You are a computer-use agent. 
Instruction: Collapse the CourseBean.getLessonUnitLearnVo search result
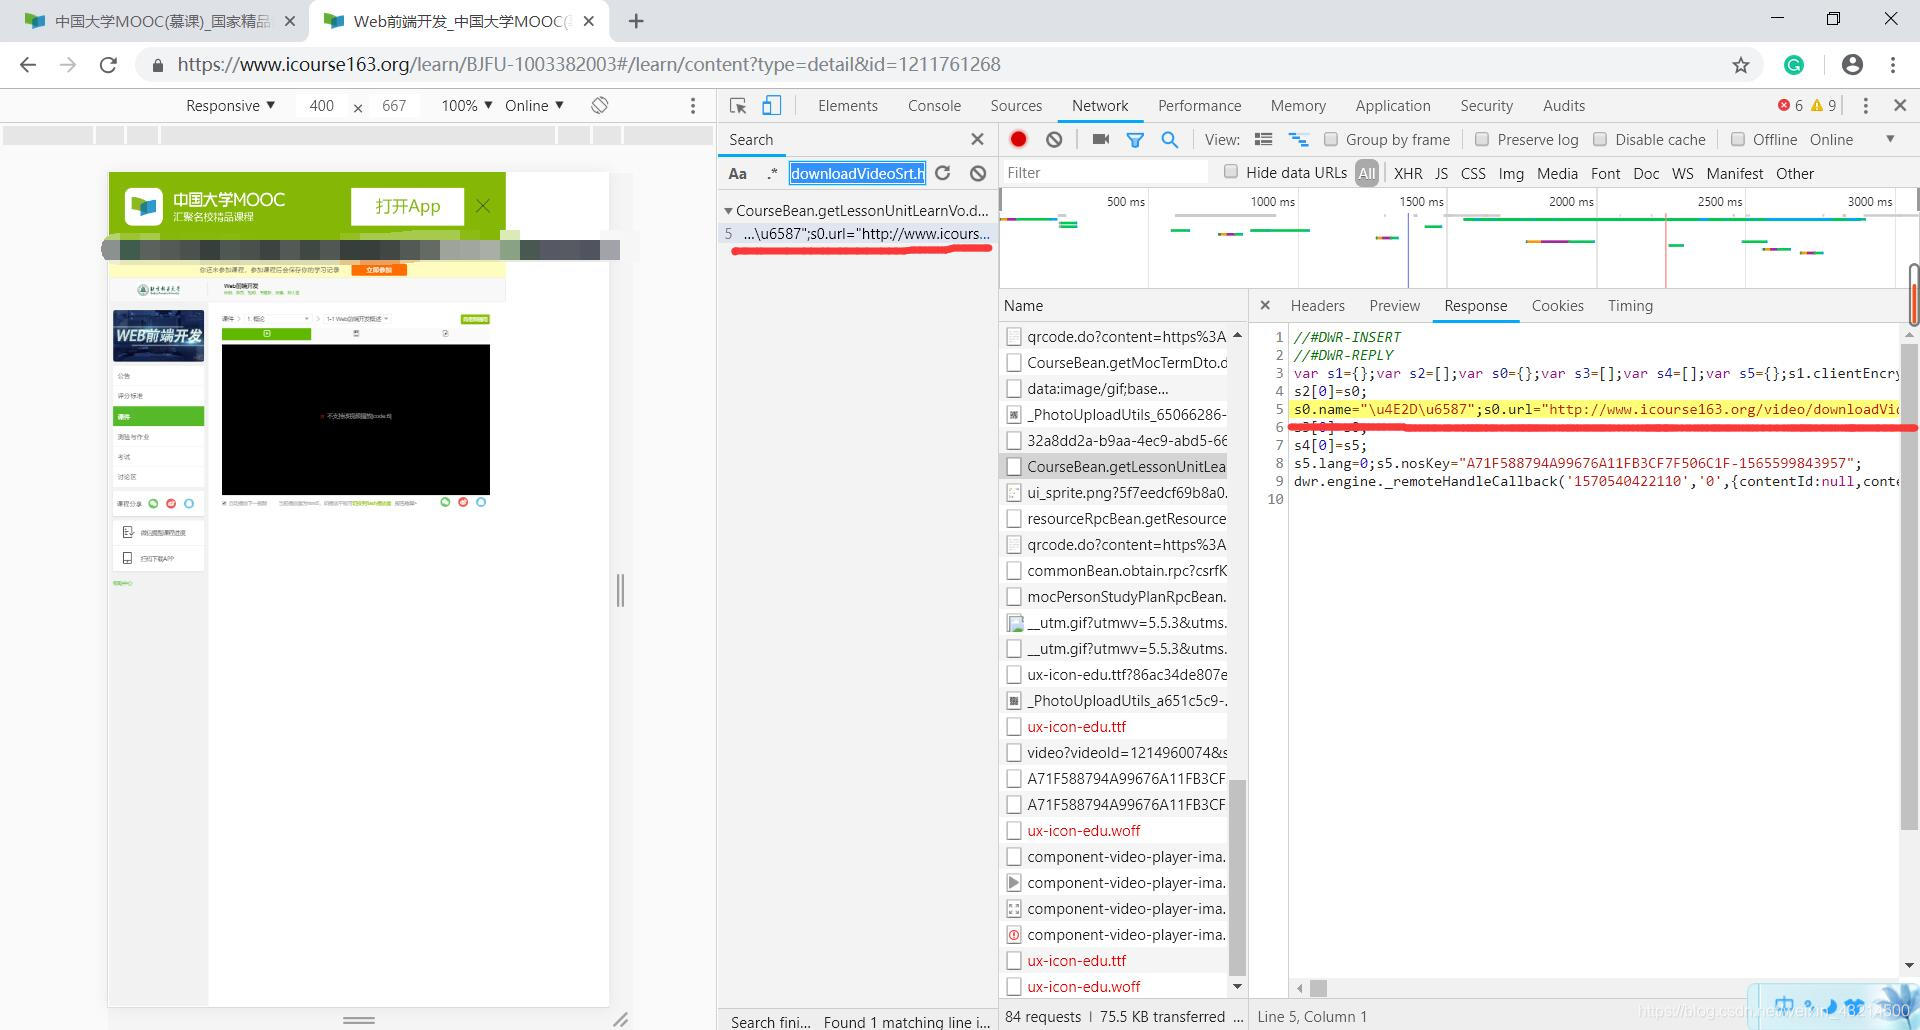pos(729,211)
